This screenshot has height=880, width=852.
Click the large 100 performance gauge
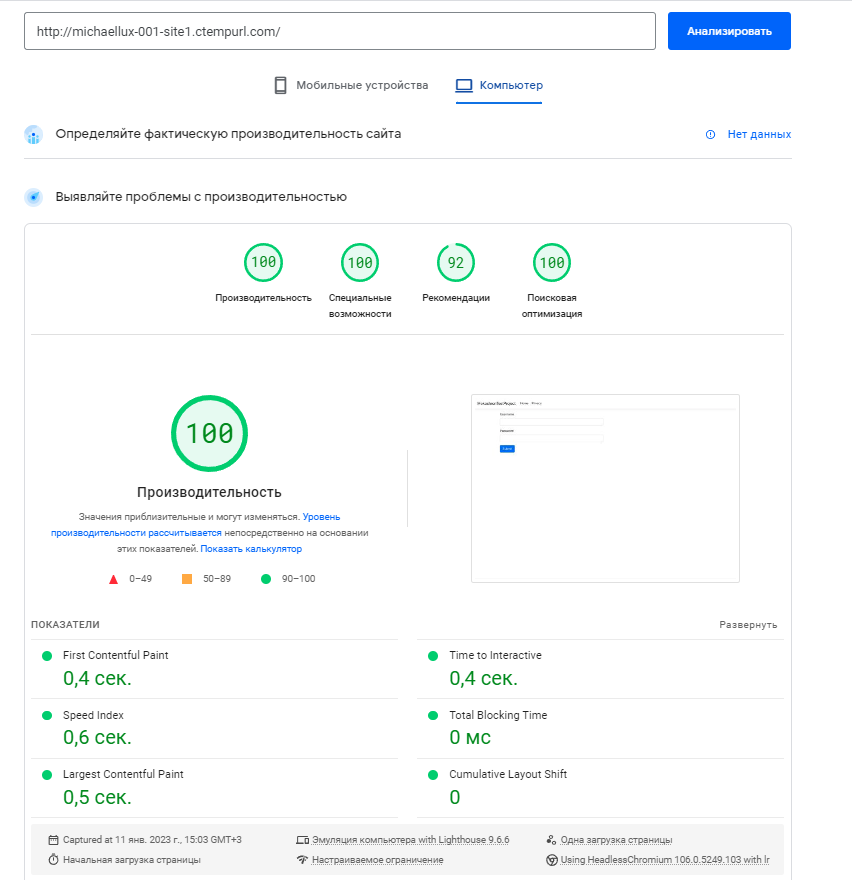209,433
